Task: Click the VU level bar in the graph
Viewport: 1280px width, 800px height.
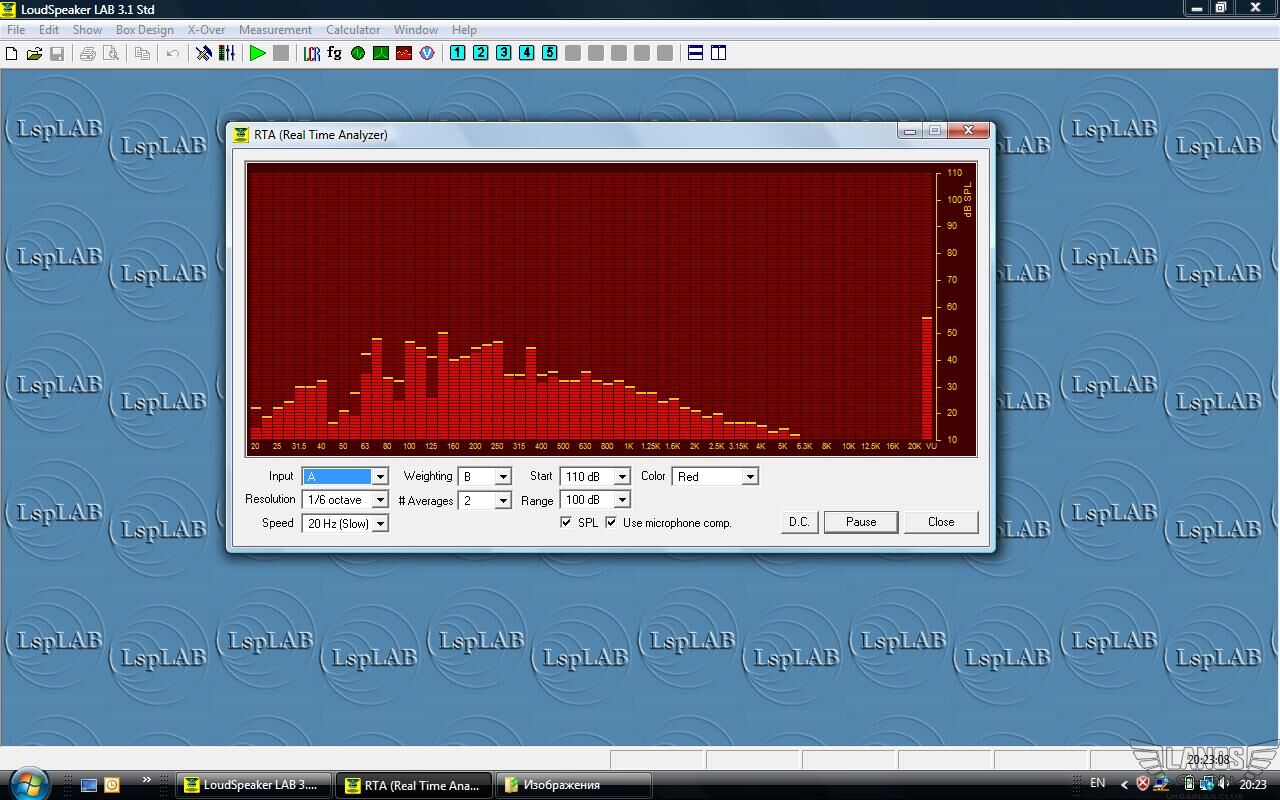Action: tap(927, 378)
